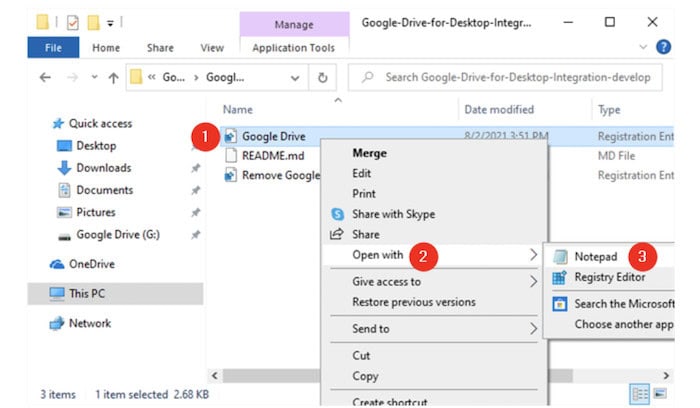
Task: Expand the Open with submenu
Action: click(433, 255)
